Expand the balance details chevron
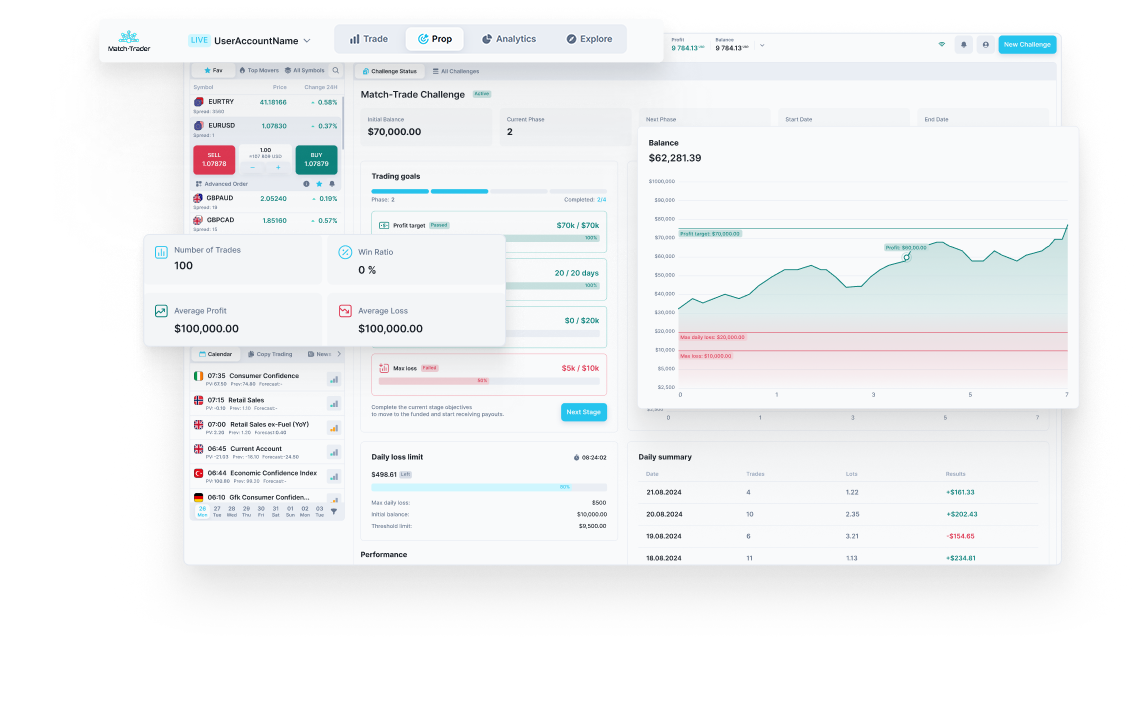 pos(762,45)
